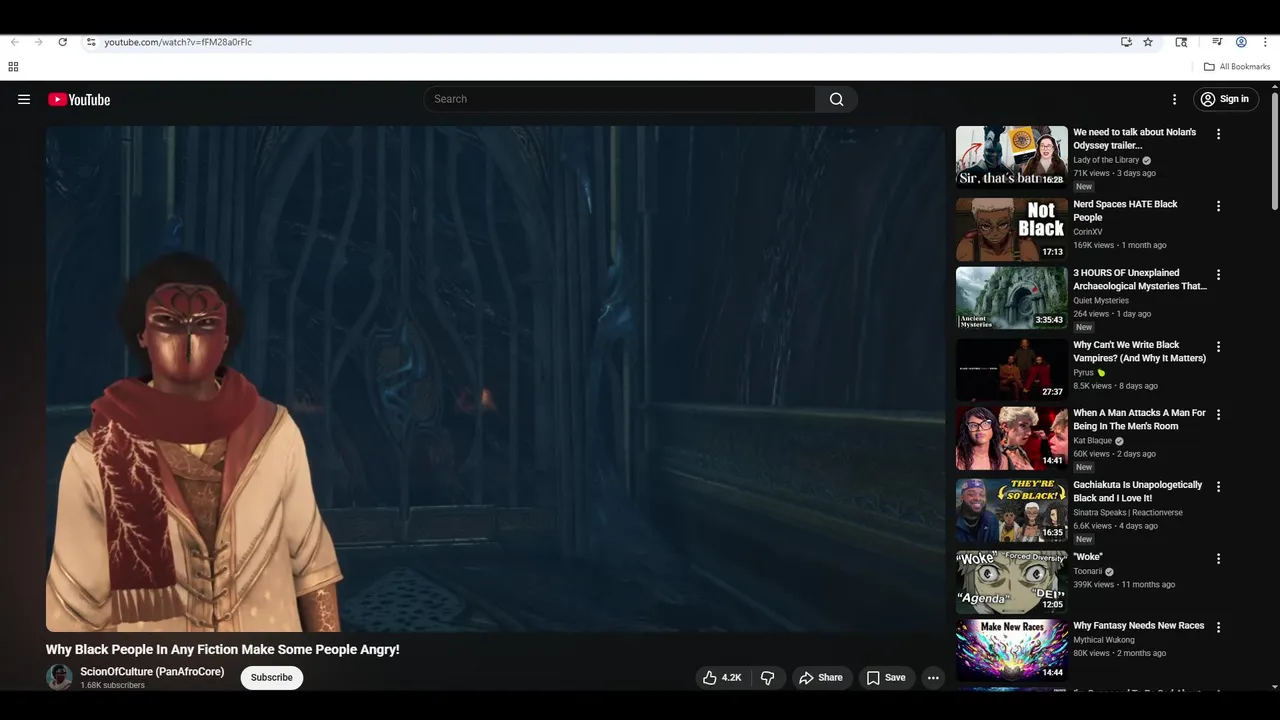Open options for 3 HOURS Archaeological Mysteries video
This screenshot has width=1280, height=720.
tap(1218, 274)
